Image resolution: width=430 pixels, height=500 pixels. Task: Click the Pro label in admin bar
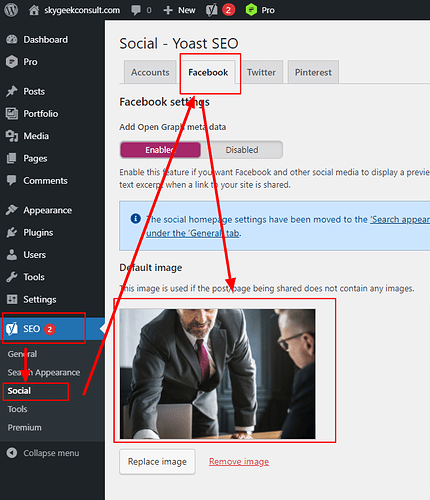(268, 10)
